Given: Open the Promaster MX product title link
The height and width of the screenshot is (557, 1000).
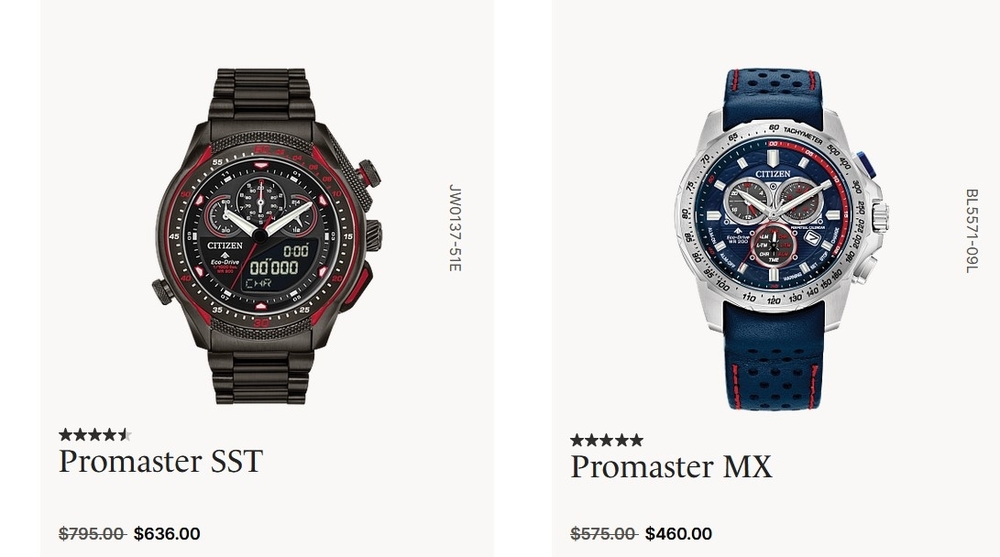Looking at the screenshot, I should click(671, 466).
